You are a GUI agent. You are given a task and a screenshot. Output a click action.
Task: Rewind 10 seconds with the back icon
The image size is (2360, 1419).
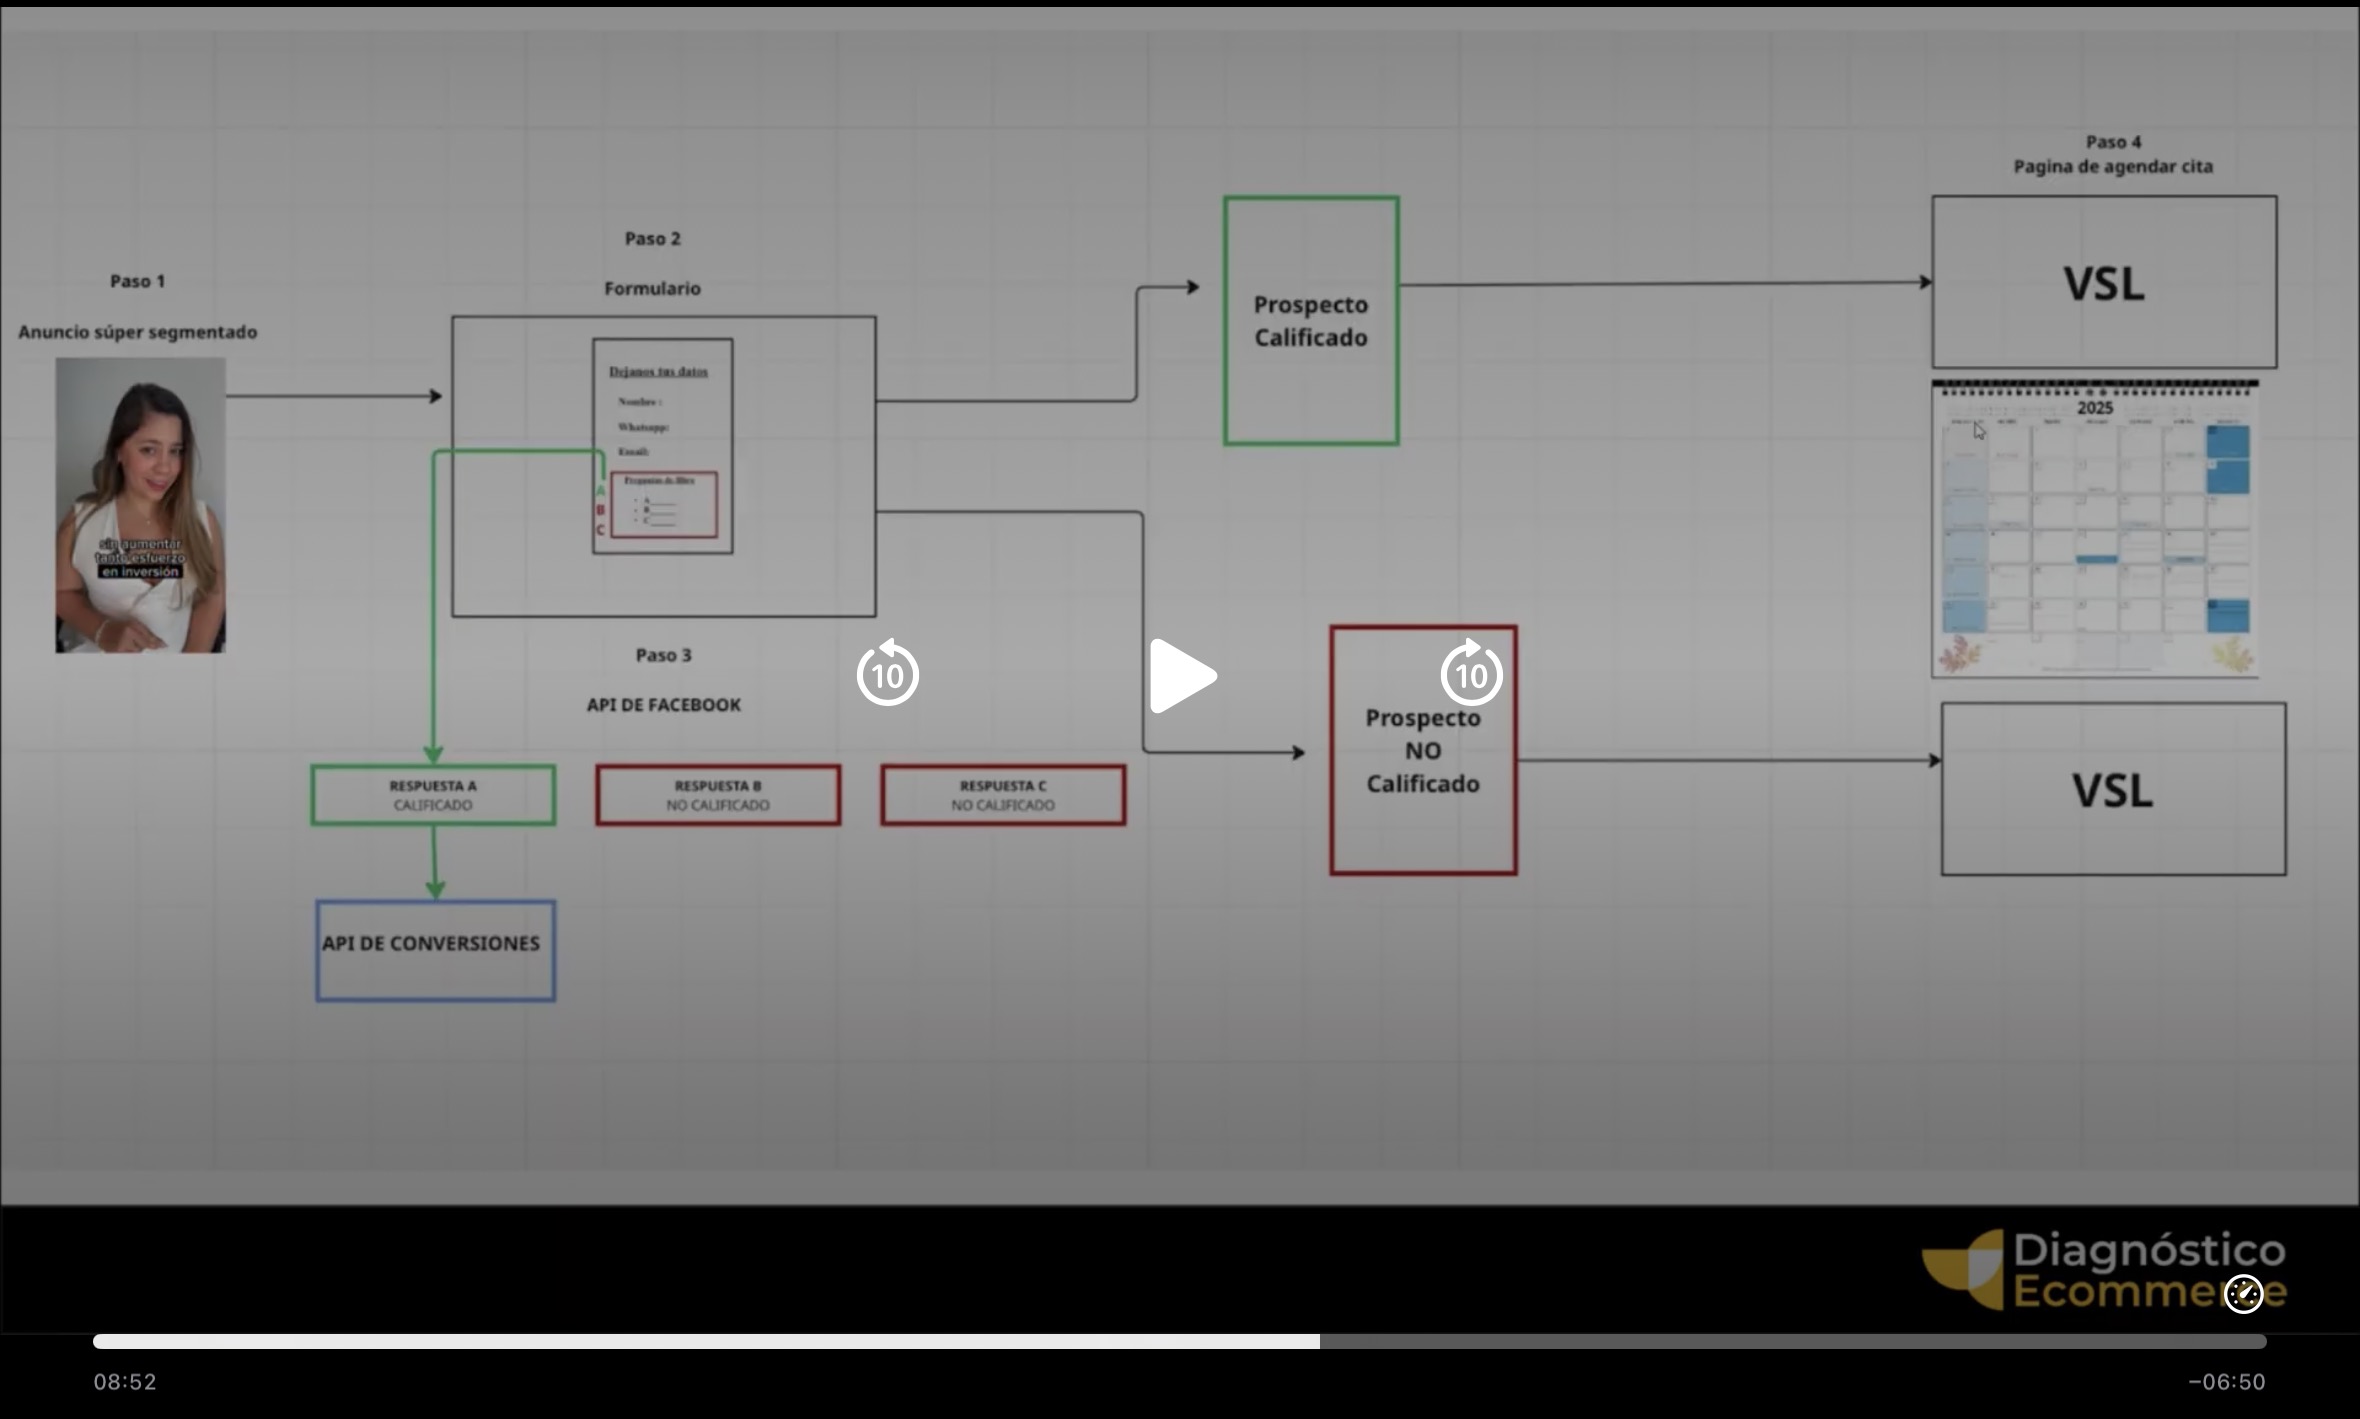[x=887, y=675]
